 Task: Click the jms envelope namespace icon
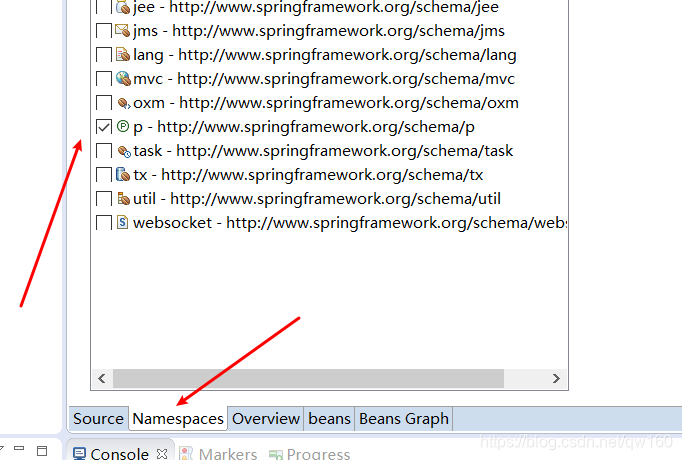[x=123, y=31]
